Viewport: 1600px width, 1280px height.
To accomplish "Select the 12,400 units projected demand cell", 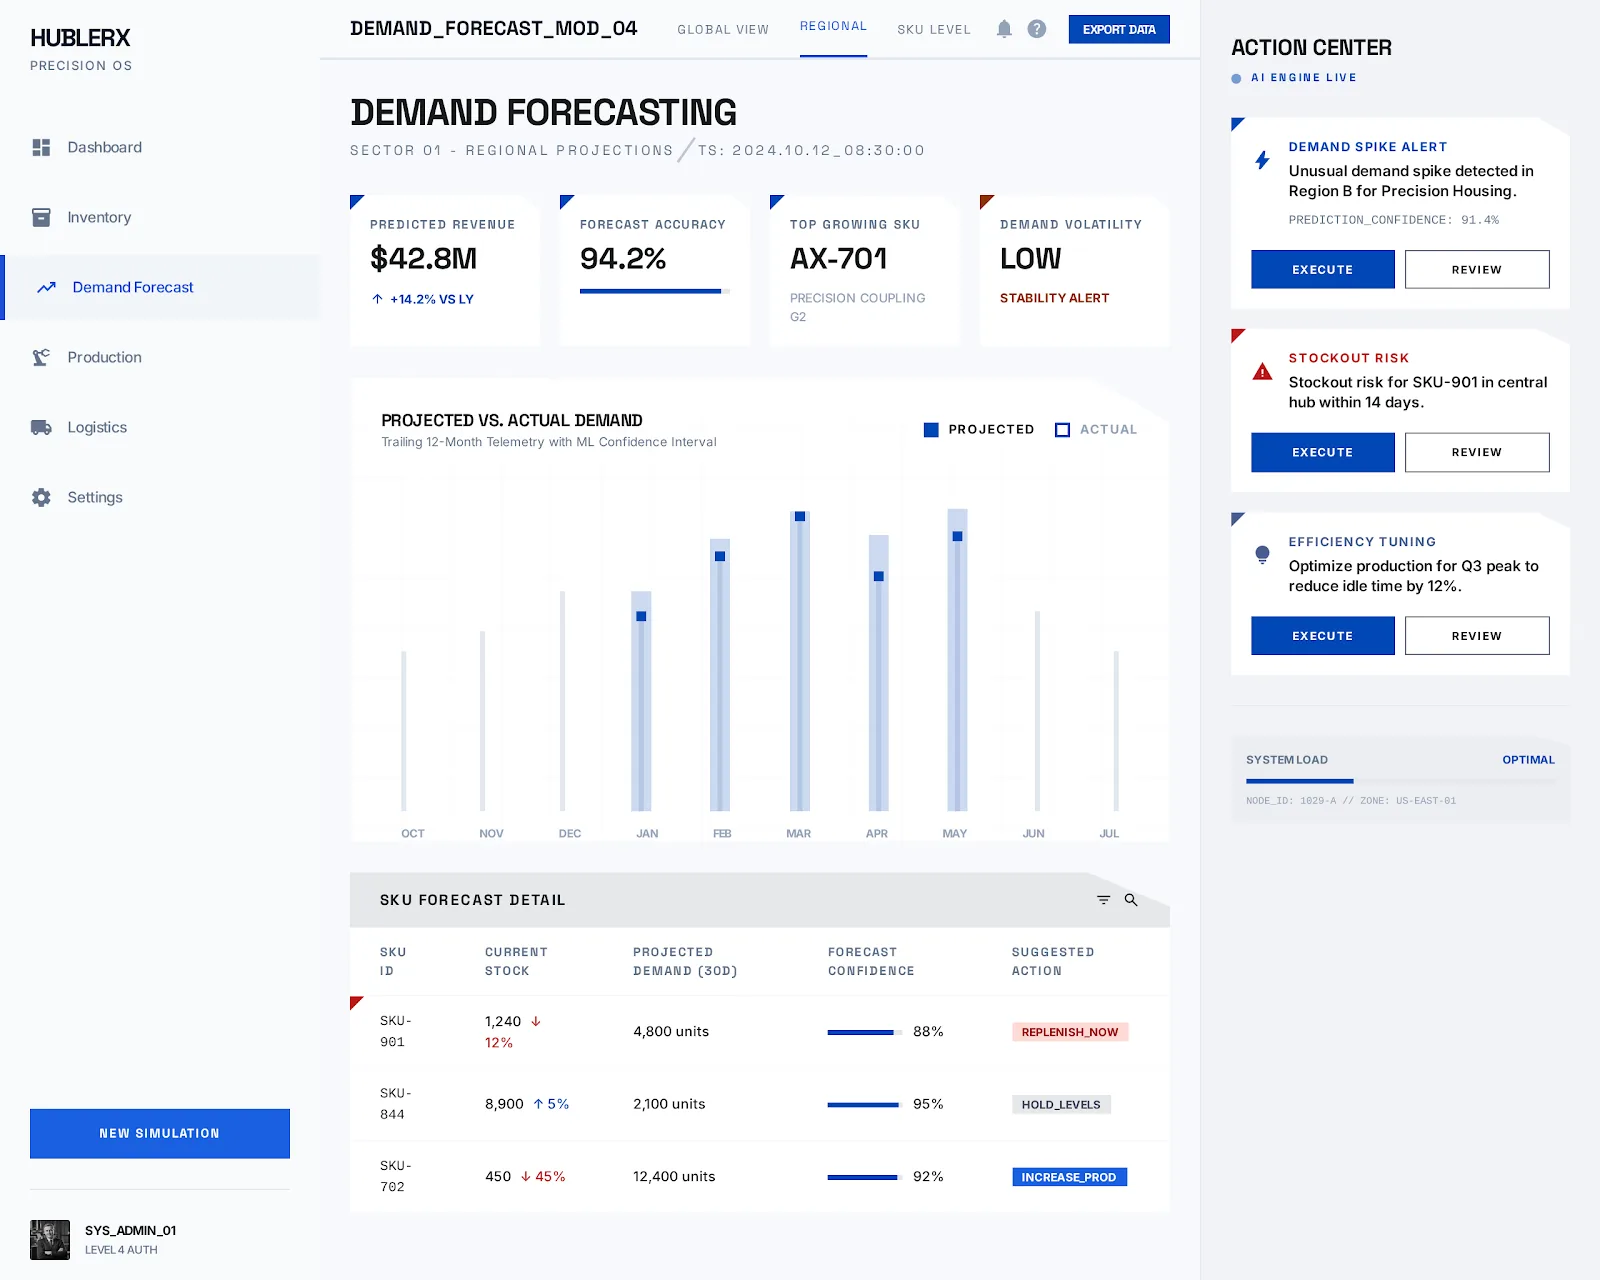I will (674, 1177).
